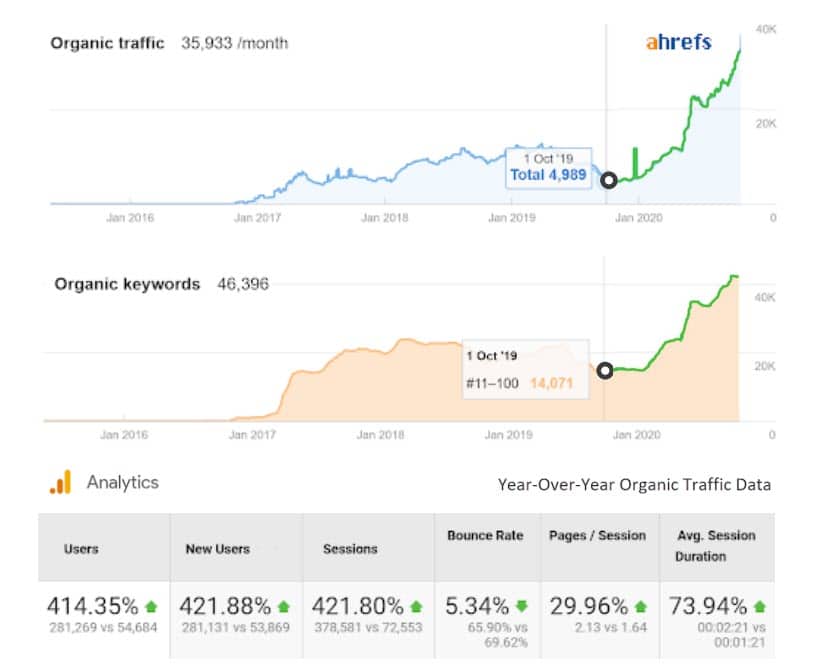This screenshot has width=818, height=667.
Task: Click the Bounce Rate column header
Action: pyautogui.click(x=485, y=536)
